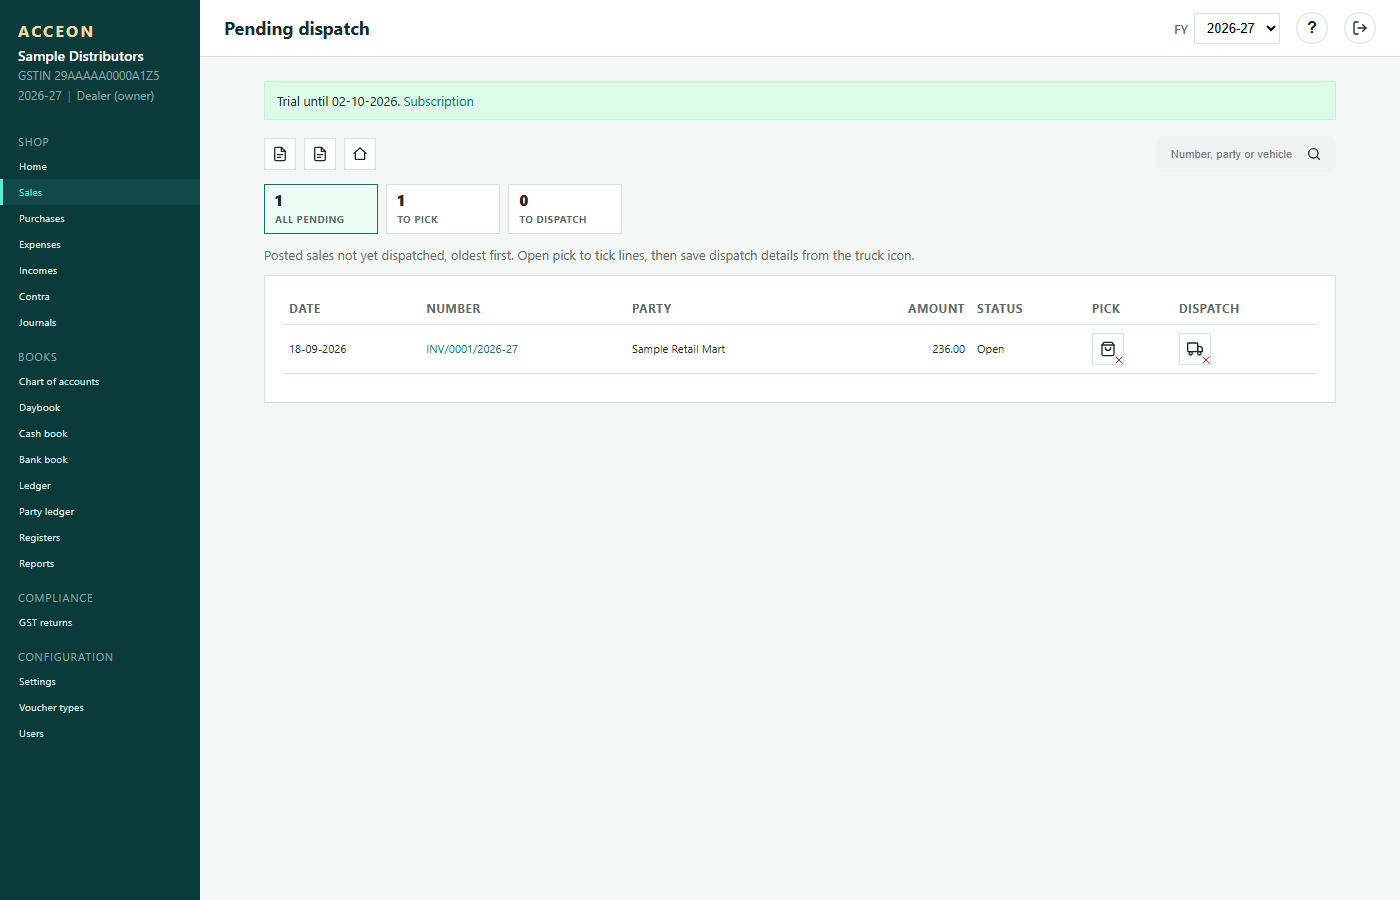
Task: Open the Bank book page
Action: (100, 460)
